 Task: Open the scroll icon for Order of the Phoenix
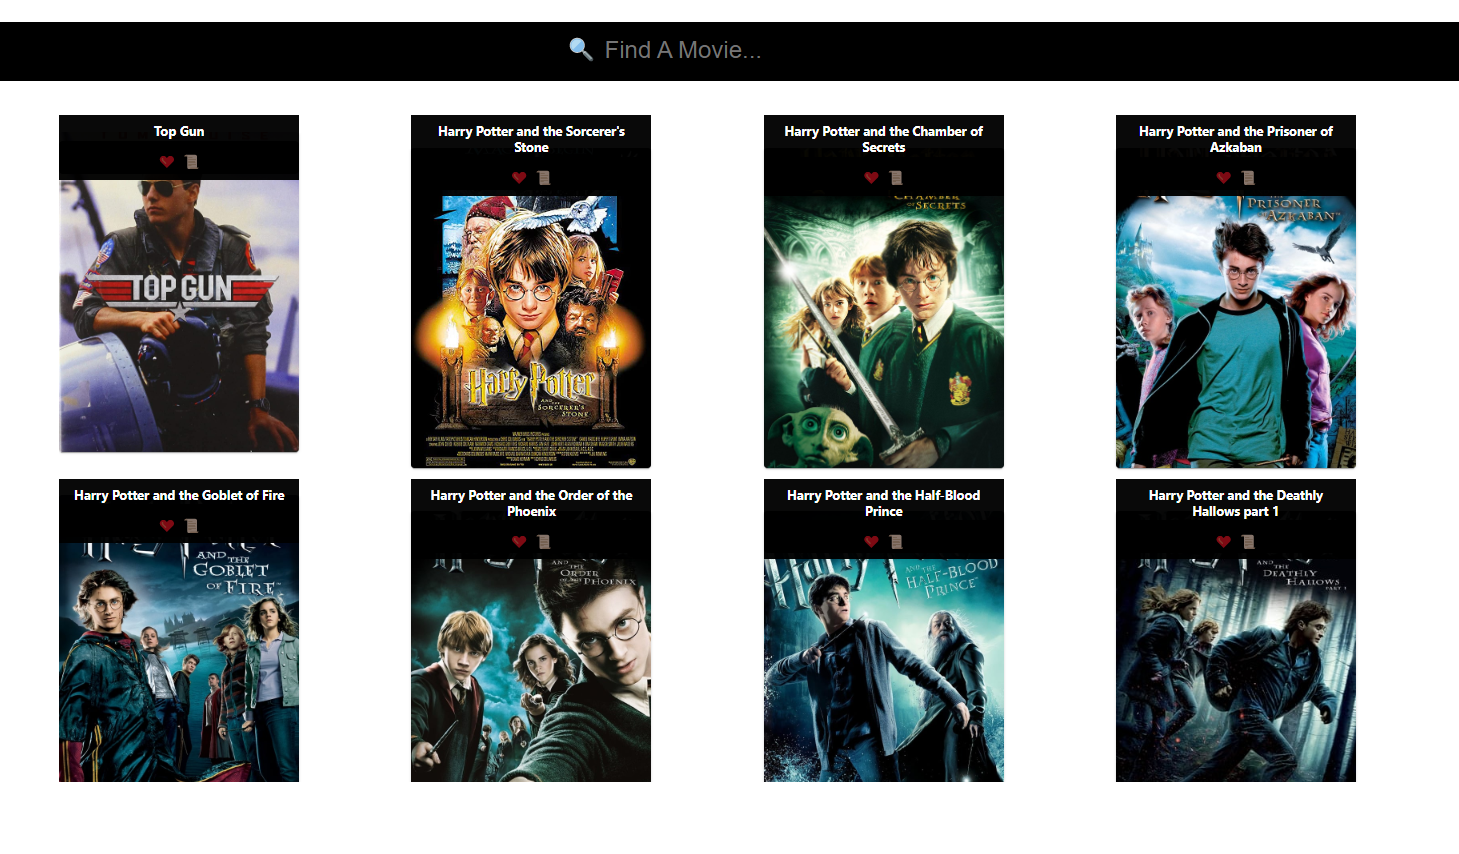point(543,541)
